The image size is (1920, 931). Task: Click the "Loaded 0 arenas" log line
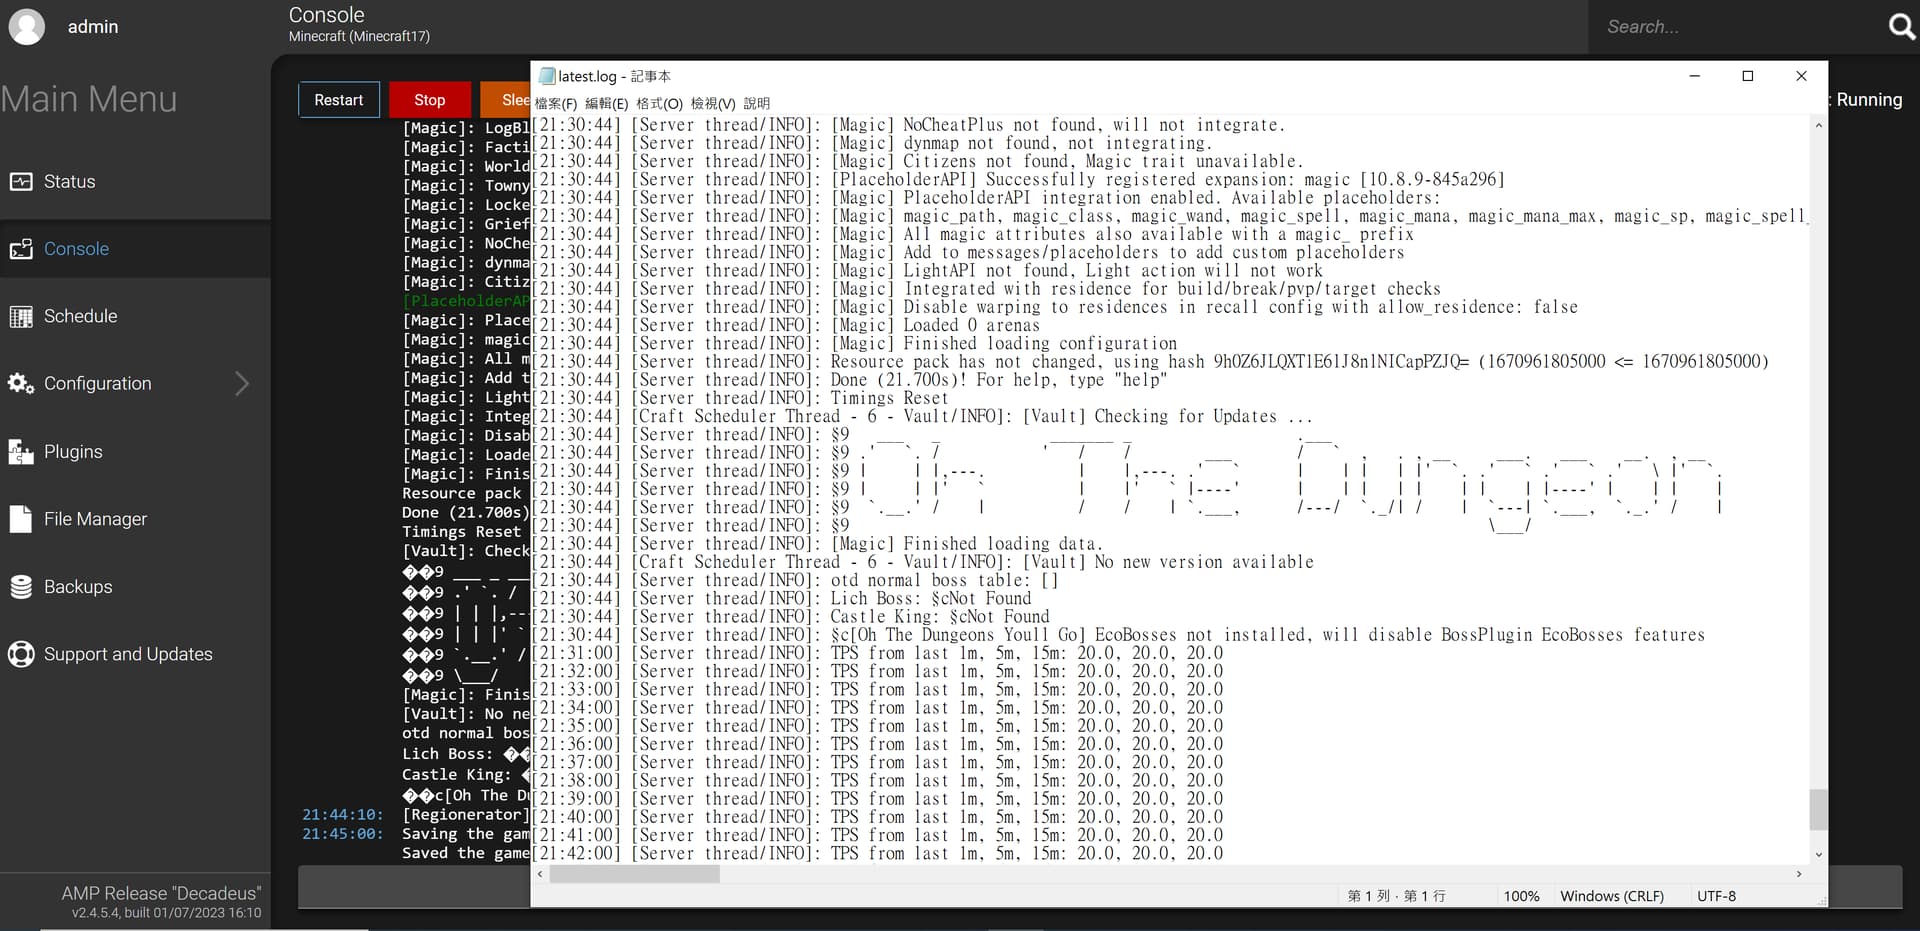[x=786, y=325]
